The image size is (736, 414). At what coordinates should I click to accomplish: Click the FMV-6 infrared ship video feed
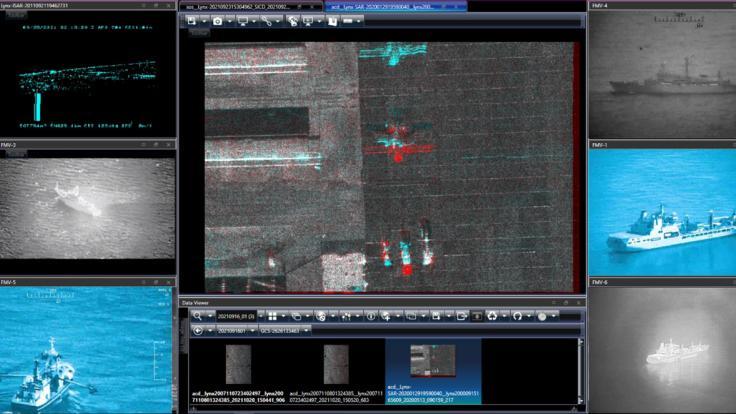point(662,350)
